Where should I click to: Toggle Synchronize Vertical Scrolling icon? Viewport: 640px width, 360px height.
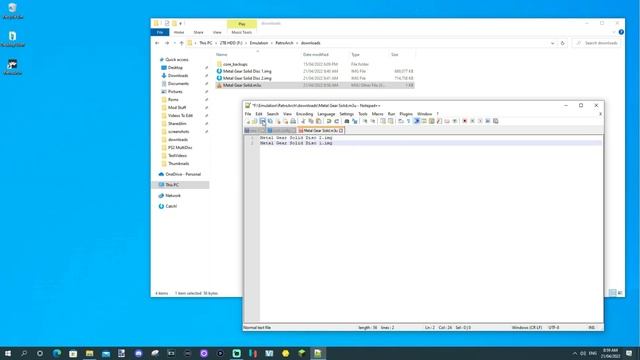(x=383, y=121)
